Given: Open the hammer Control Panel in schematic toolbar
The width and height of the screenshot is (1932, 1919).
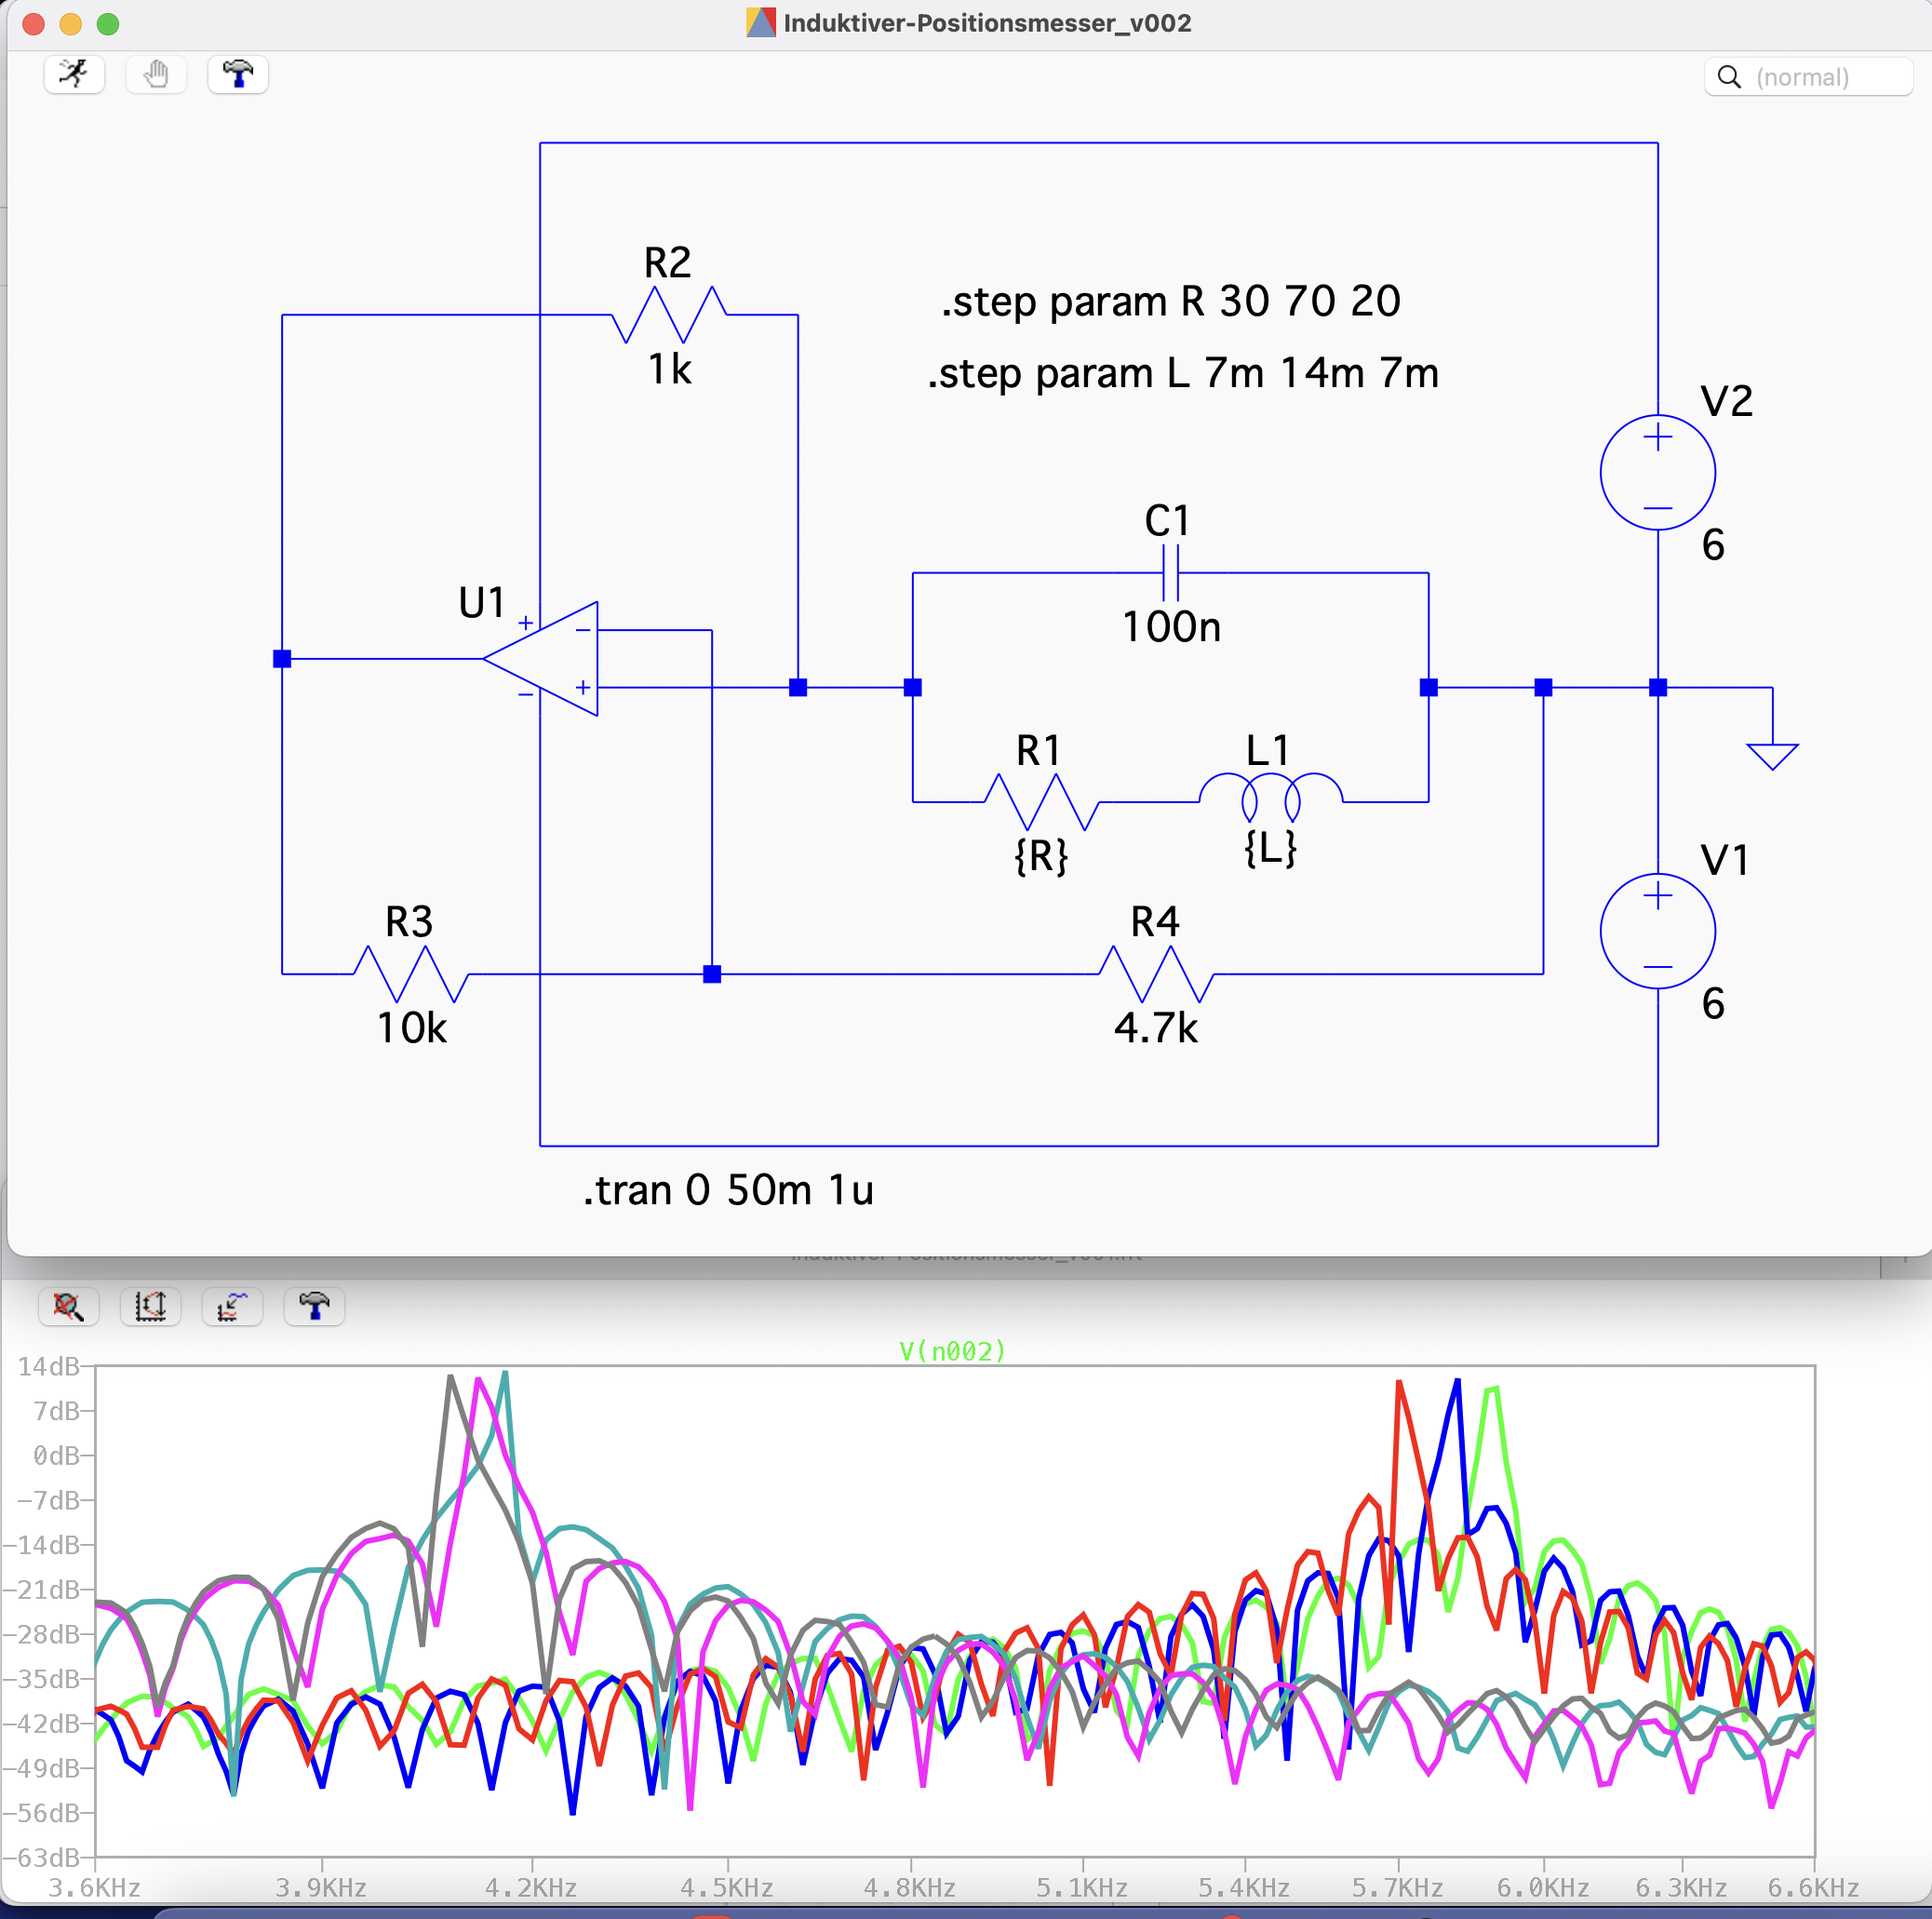Looking at the screenshot, I should click(238, 75).
